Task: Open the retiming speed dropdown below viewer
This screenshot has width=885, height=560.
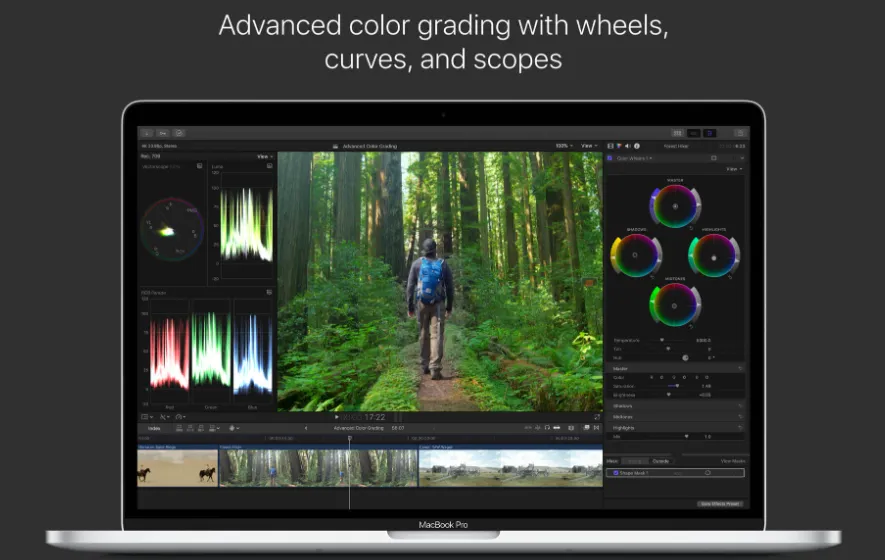Action: 181,417
